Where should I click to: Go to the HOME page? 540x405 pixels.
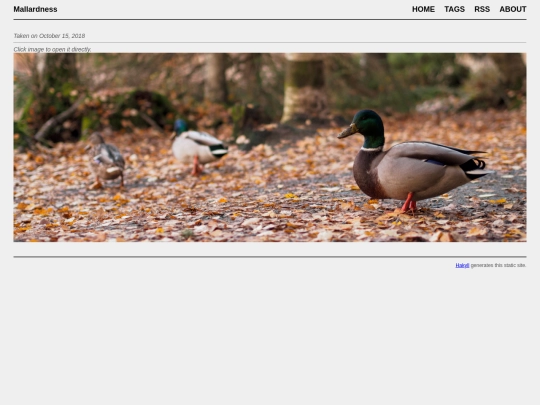pos(423,9)
